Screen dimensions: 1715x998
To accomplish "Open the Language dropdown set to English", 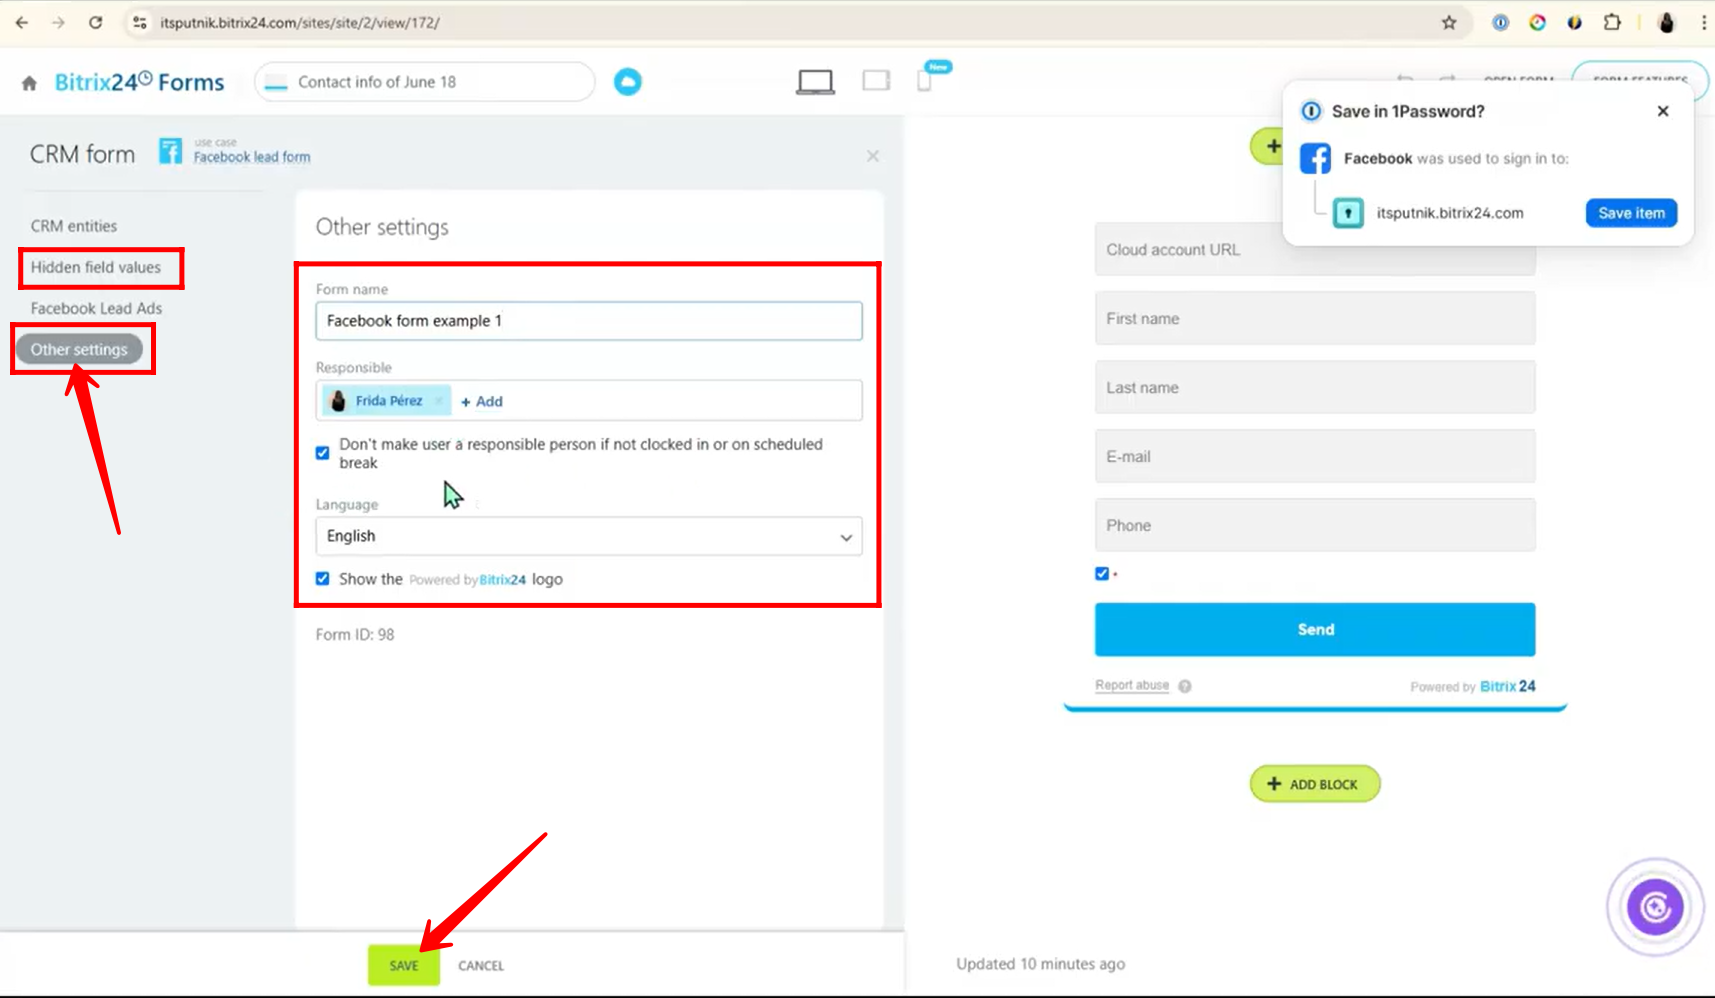I will tap(589, 536).
